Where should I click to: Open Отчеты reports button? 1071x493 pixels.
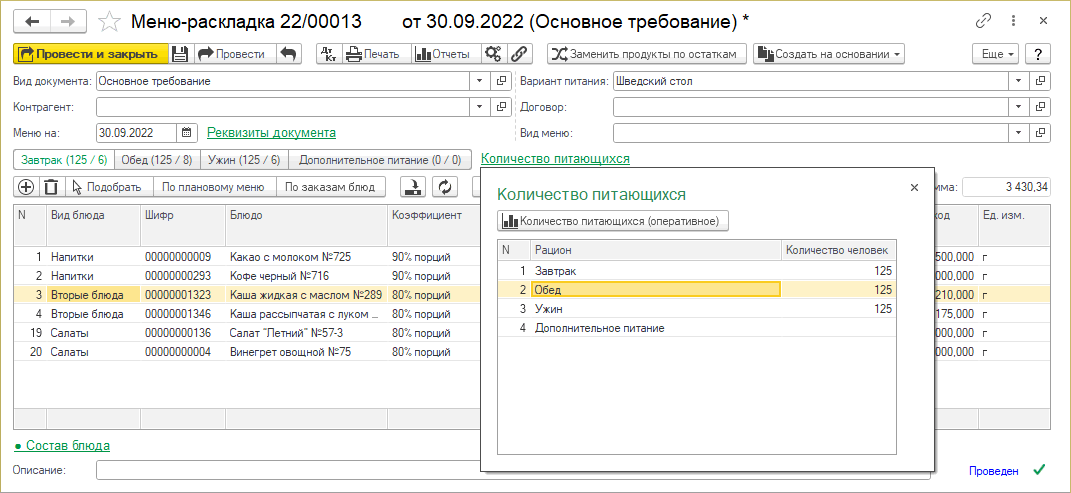point(445,53)
